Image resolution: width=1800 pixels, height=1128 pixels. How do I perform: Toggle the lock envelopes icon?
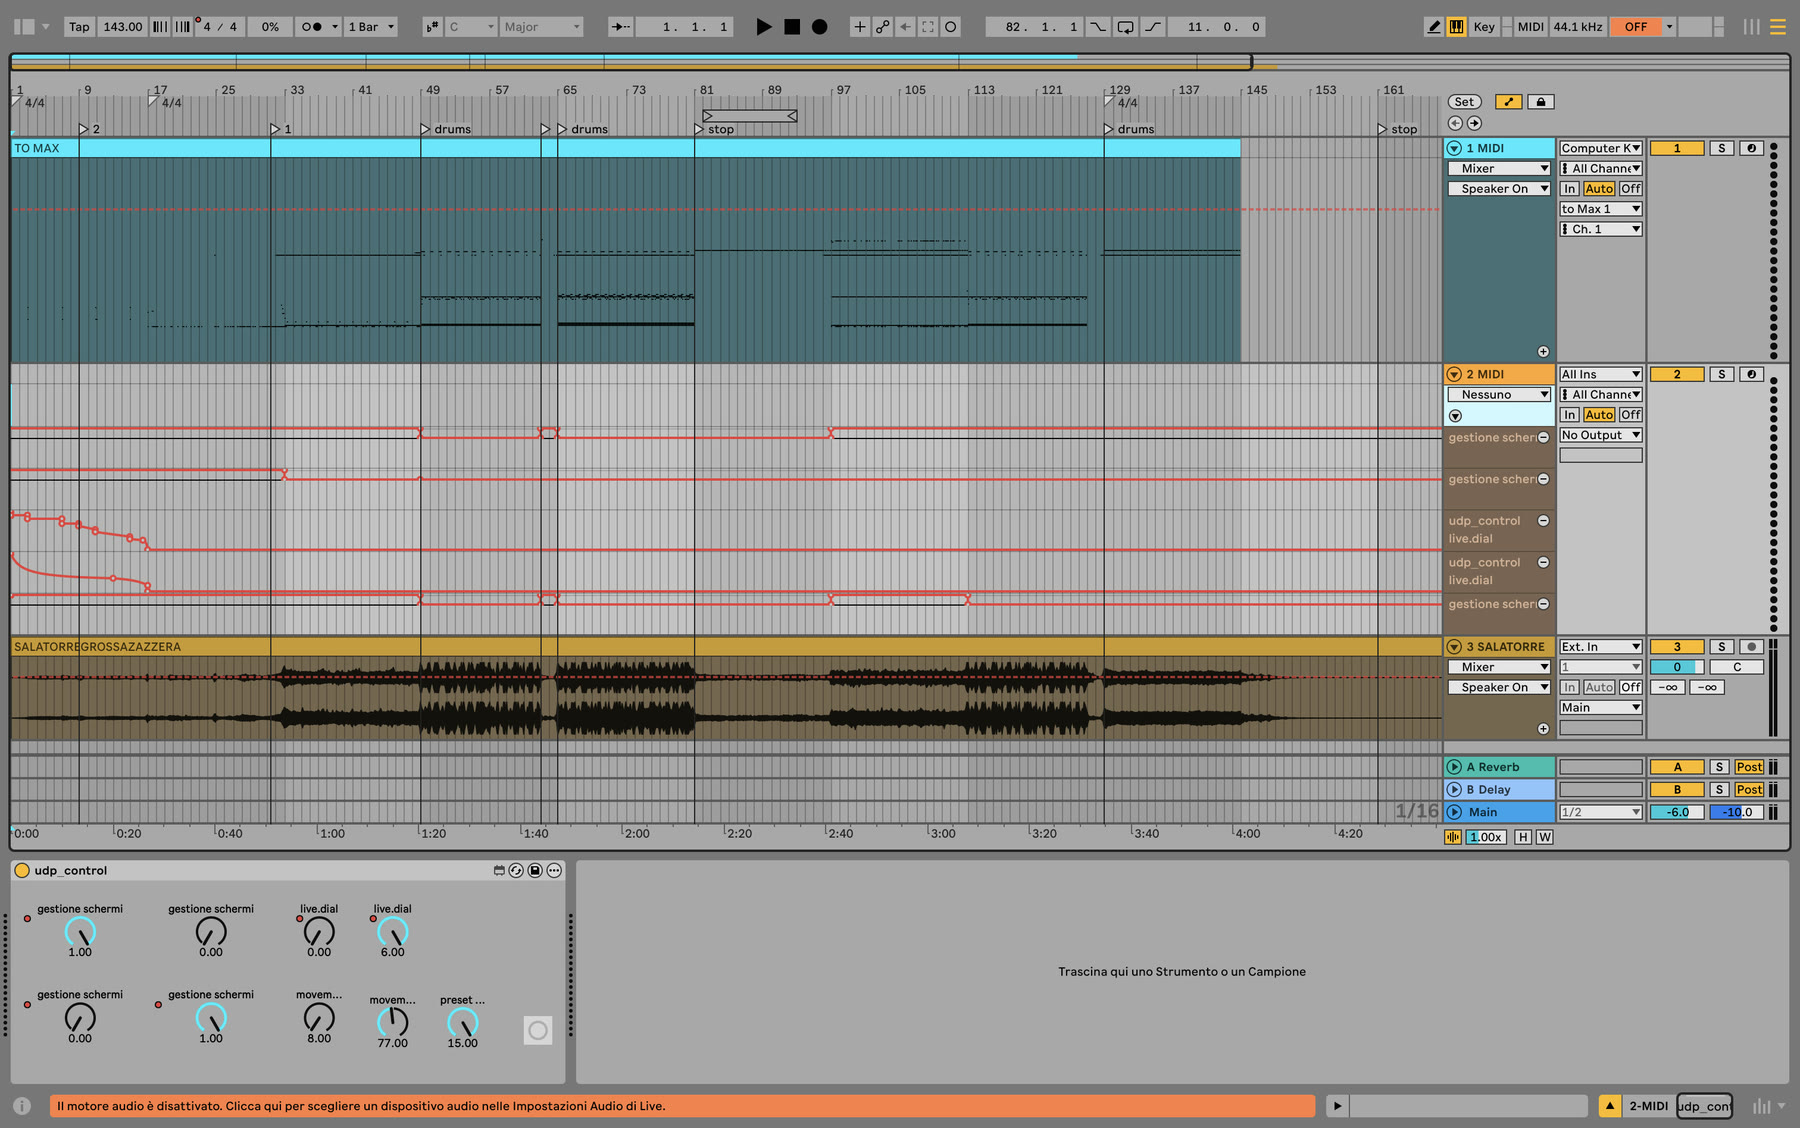[1541, 101]
